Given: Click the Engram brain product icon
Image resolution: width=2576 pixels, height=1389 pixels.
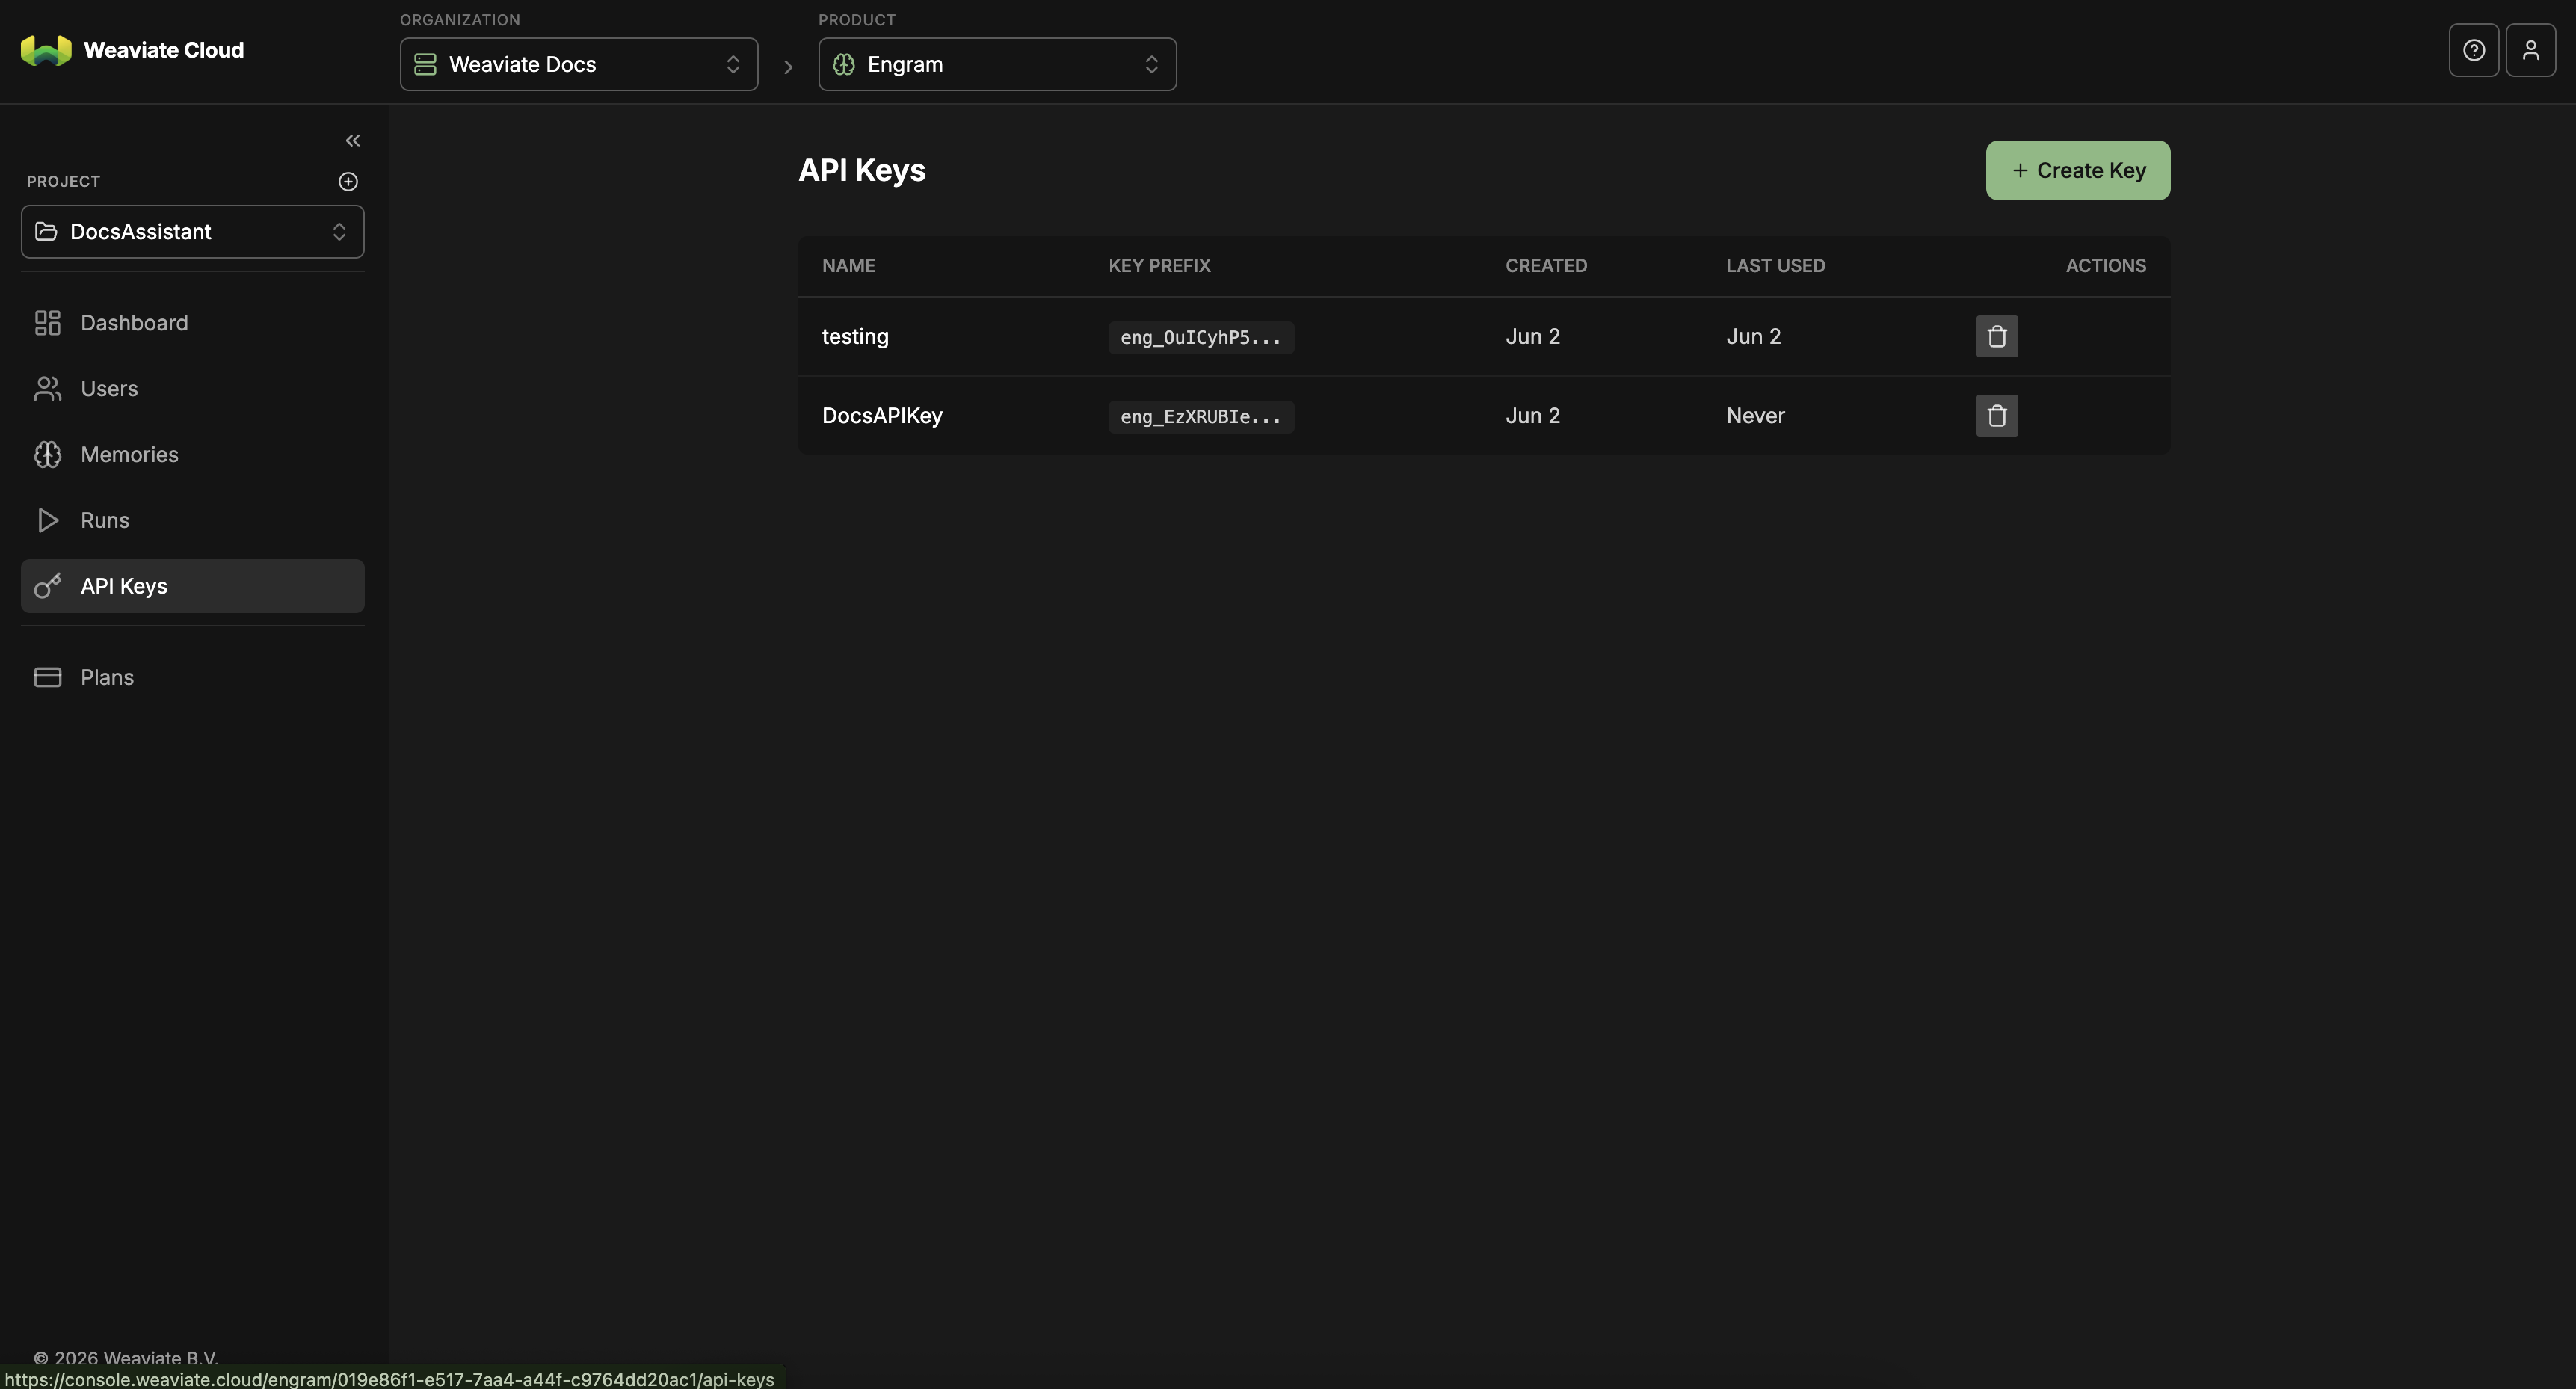Looking at the screenshot, I should 843,65.
